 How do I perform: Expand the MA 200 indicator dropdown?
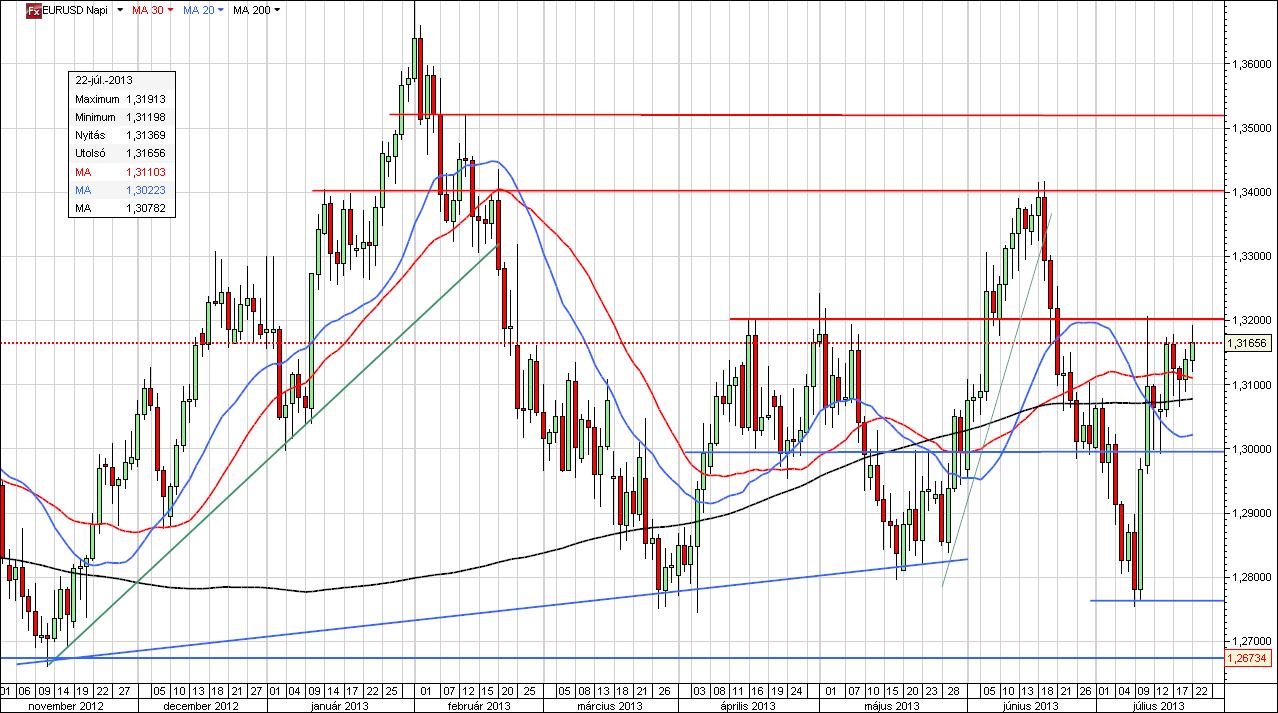[277, 10]
